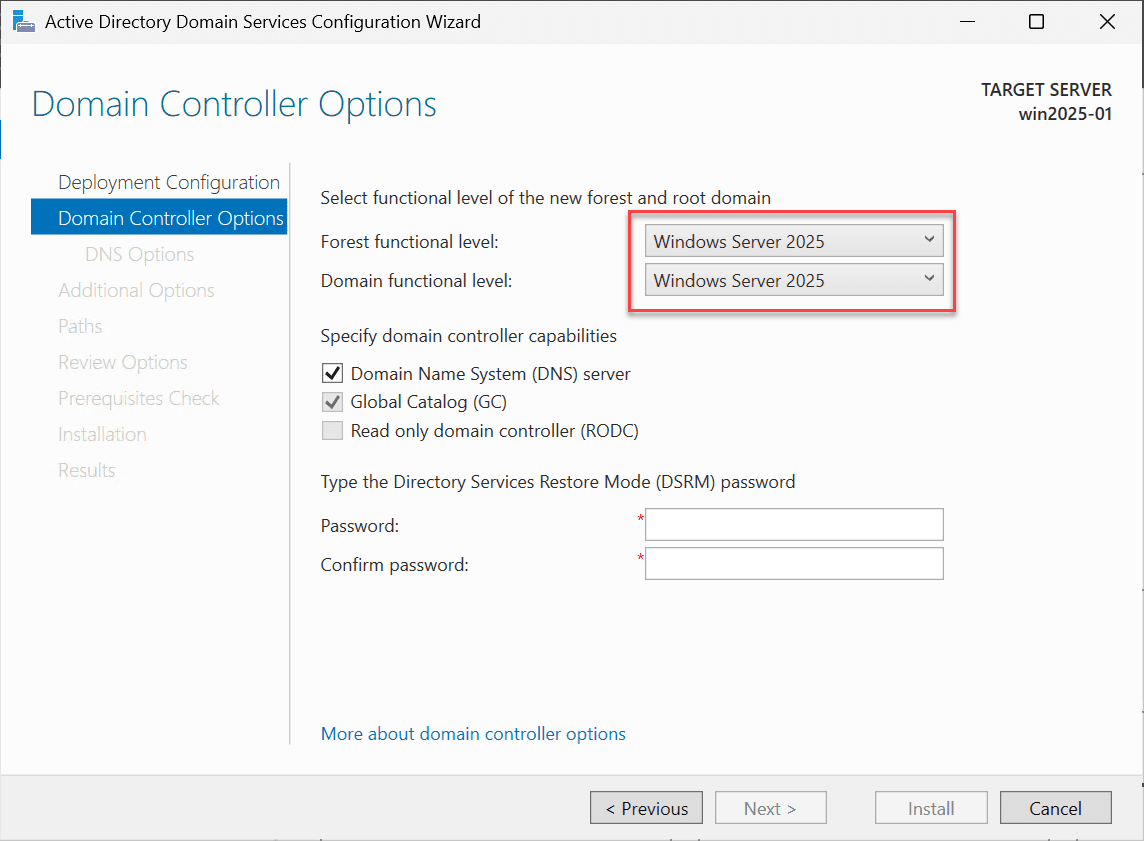Toggle the Domain Name System (DNS) server checkbox
The image size is (1144, 841).
[332, 374]
